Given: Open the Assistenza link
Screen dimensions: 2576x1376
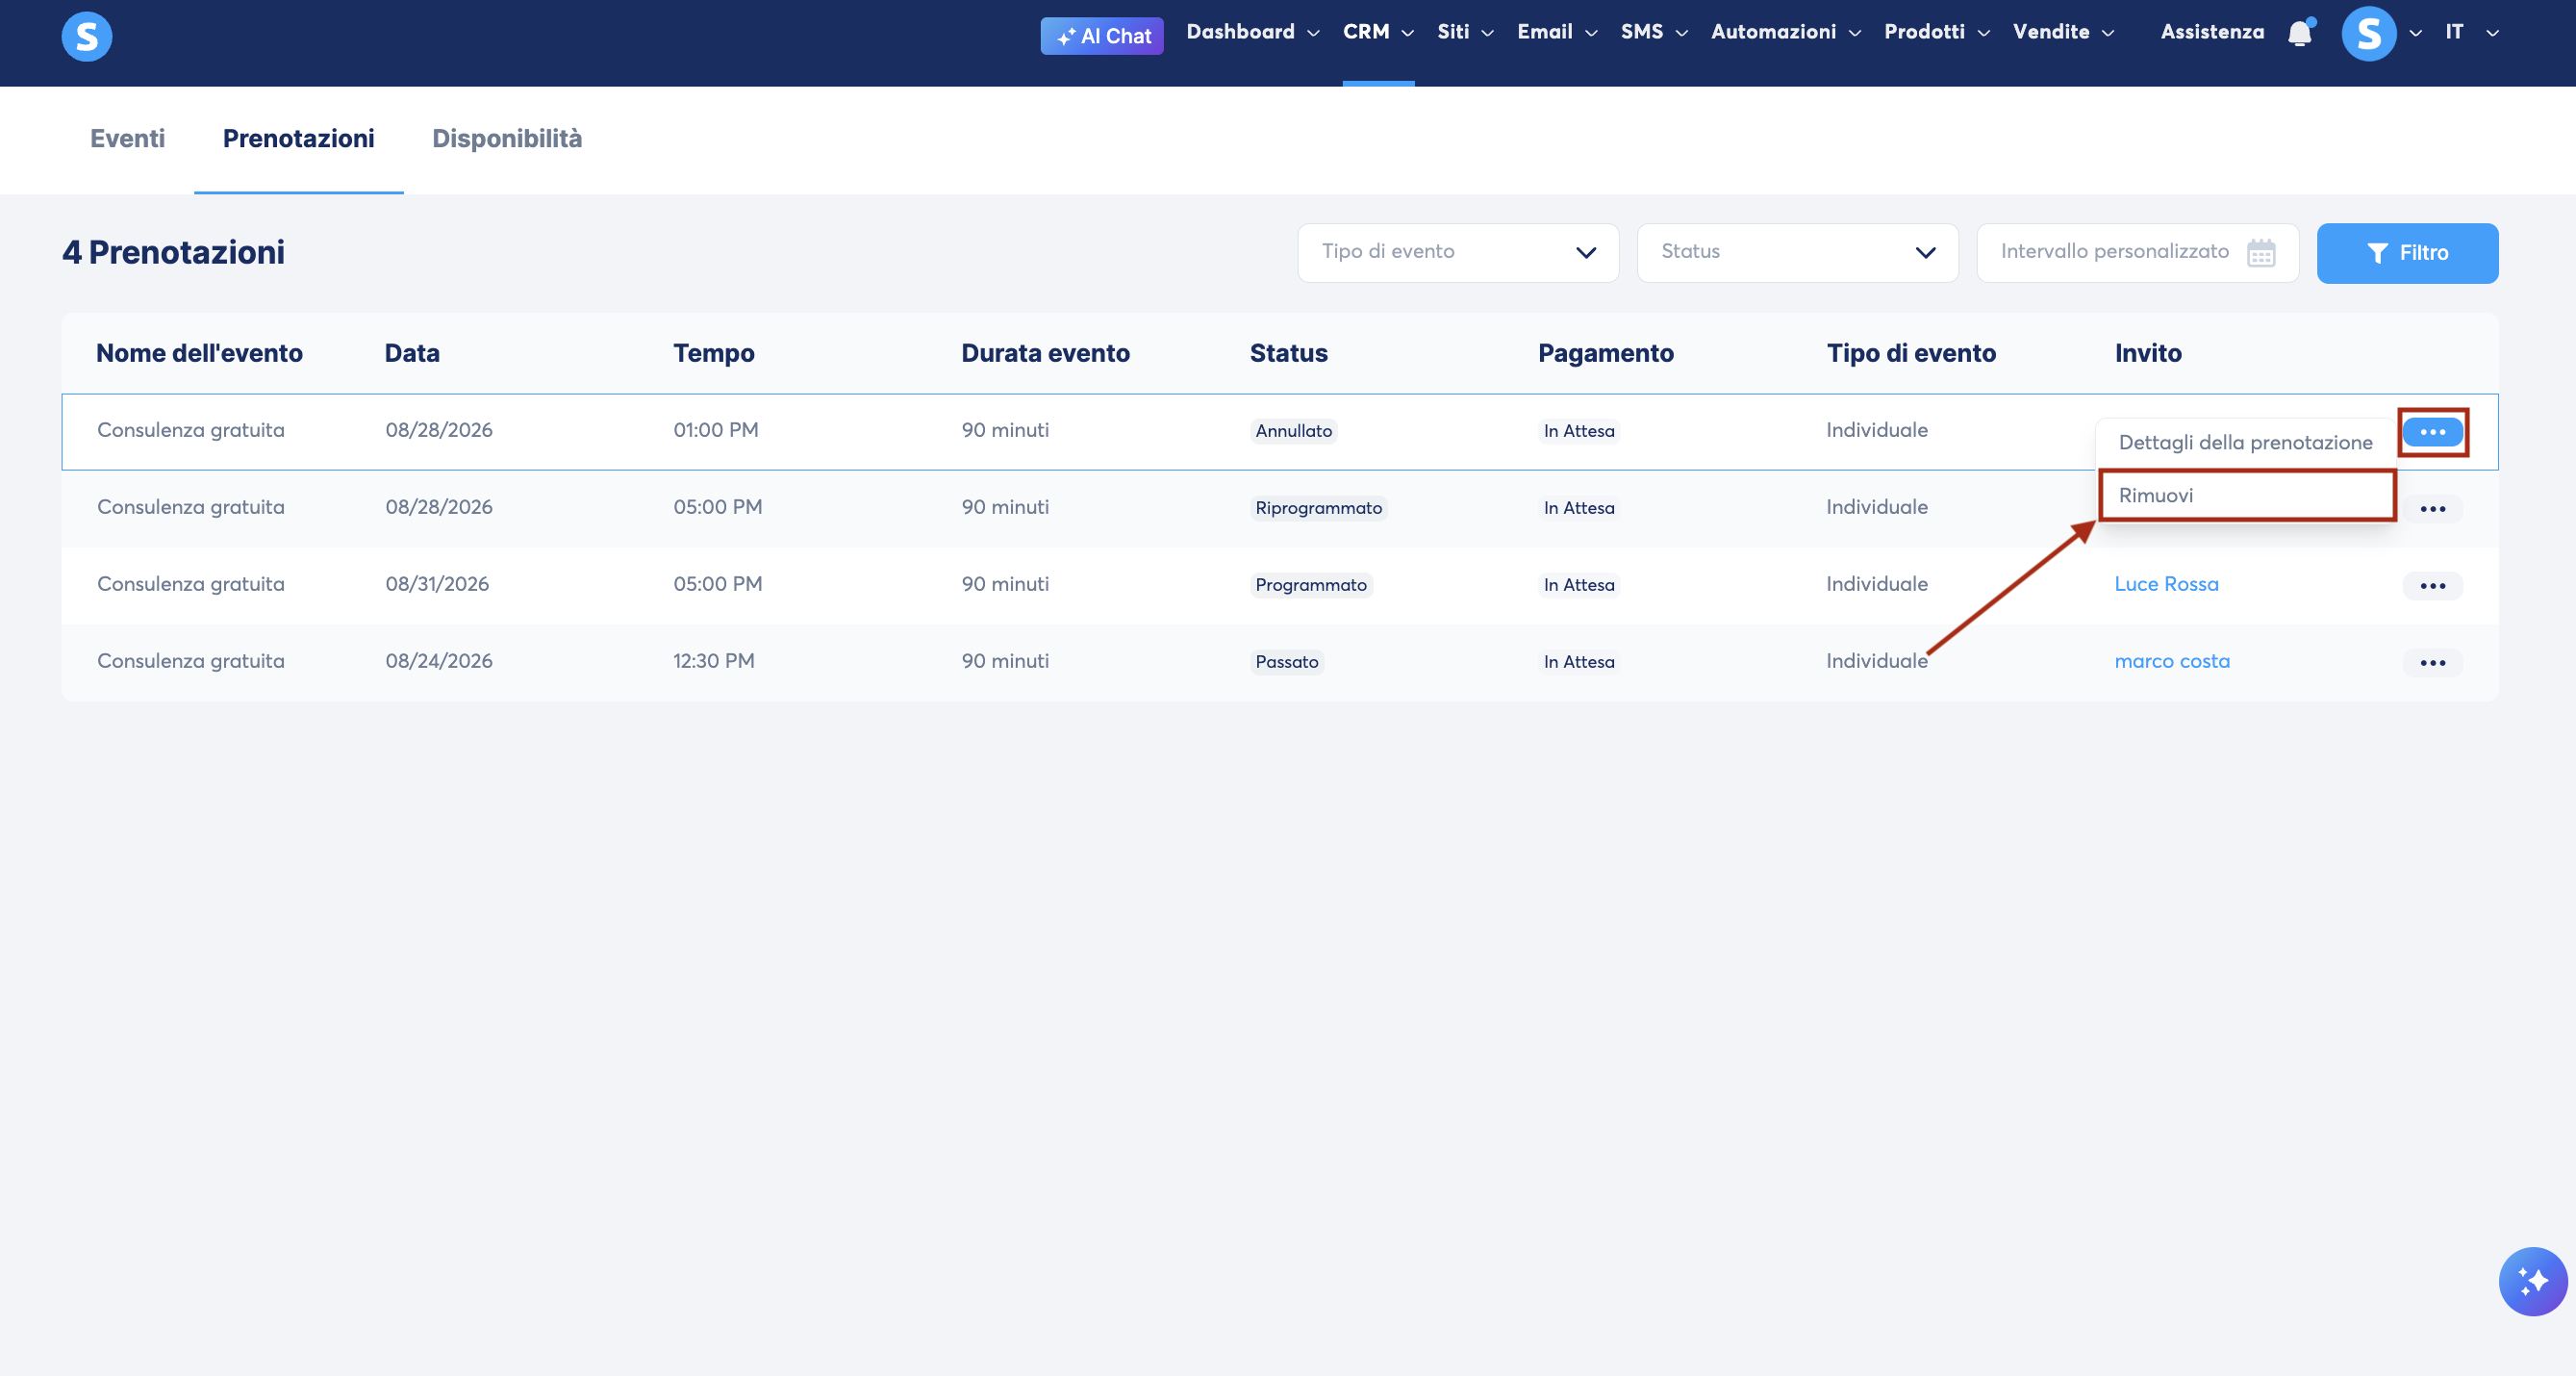Looking at the screenshot, I should click(2212, 32).
